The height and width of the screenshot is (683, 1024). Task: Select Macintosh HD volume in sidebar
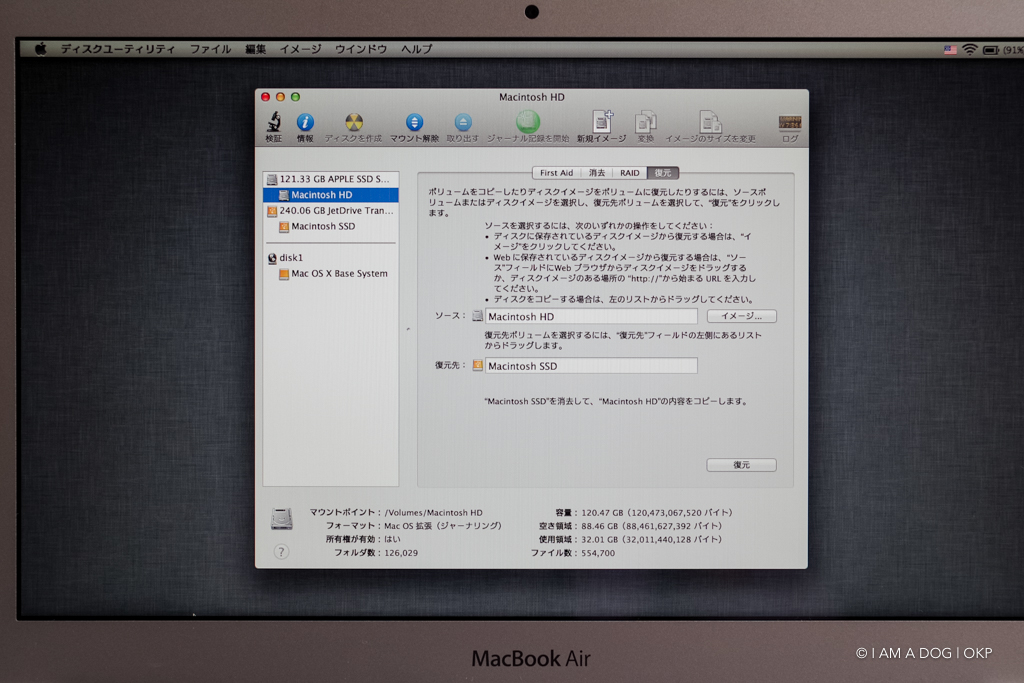coord(330,195)
